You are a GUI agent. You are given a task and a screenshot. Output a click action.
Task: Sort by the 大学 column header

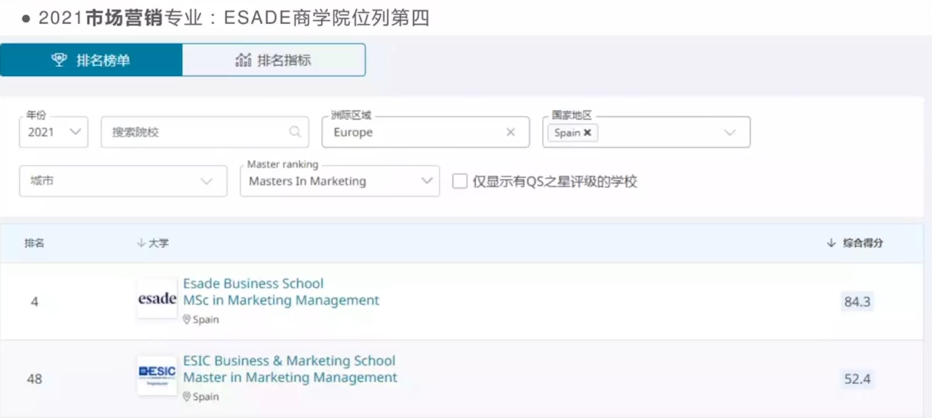point(153,243)
